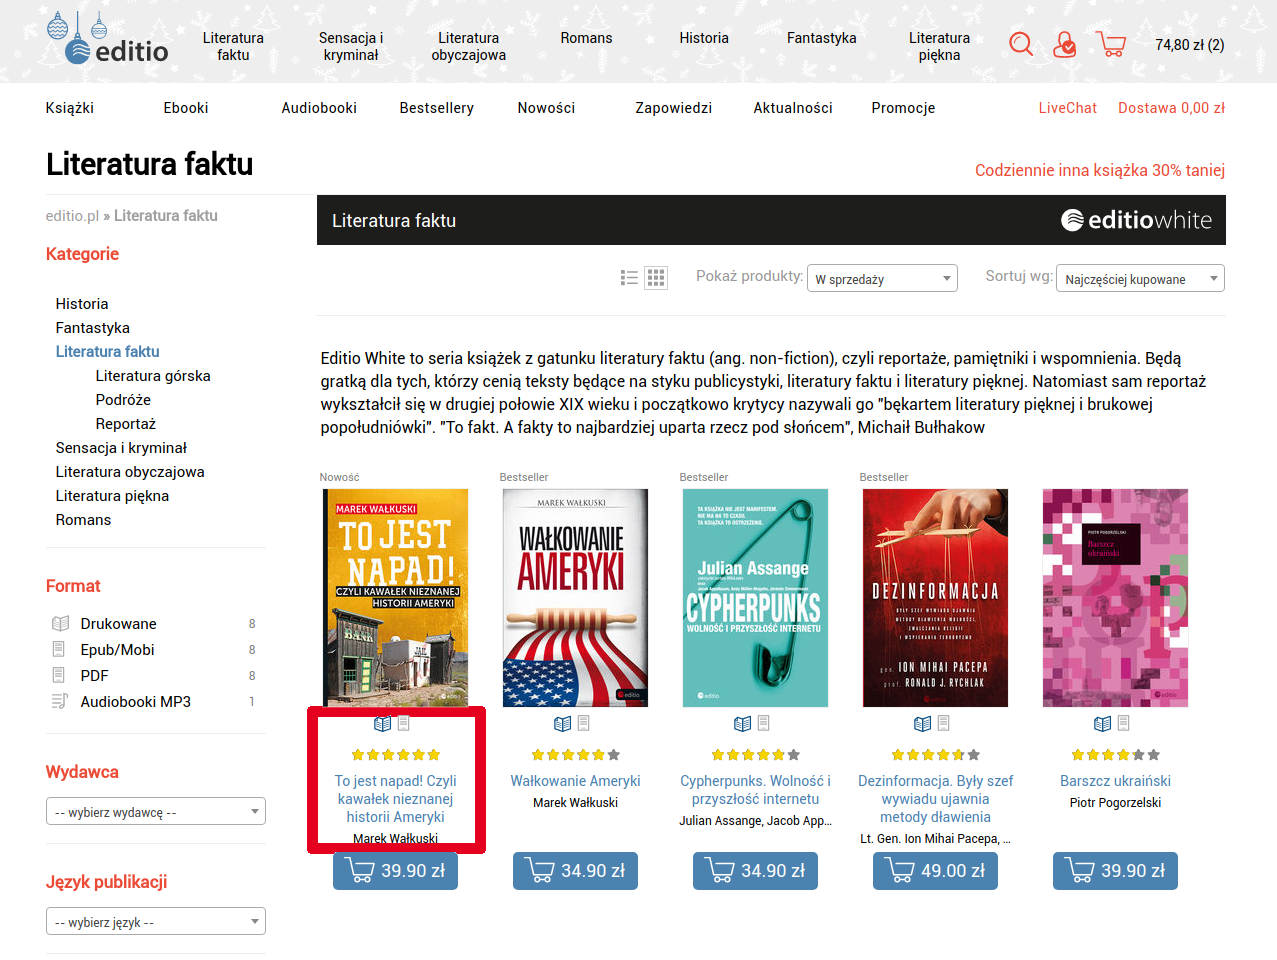Screen dimensions: 1277x960
Task: Select Historia category in sidebar
Action: [82, 304]
